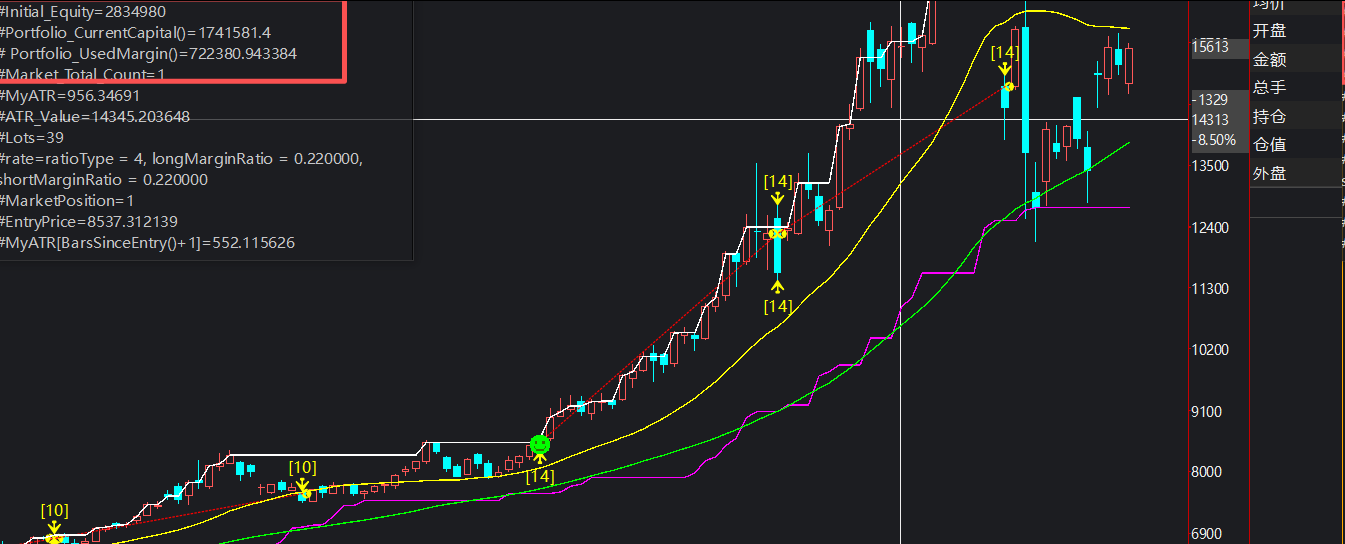Click the 15613 current price tag on the axis

pos(1211,47)
